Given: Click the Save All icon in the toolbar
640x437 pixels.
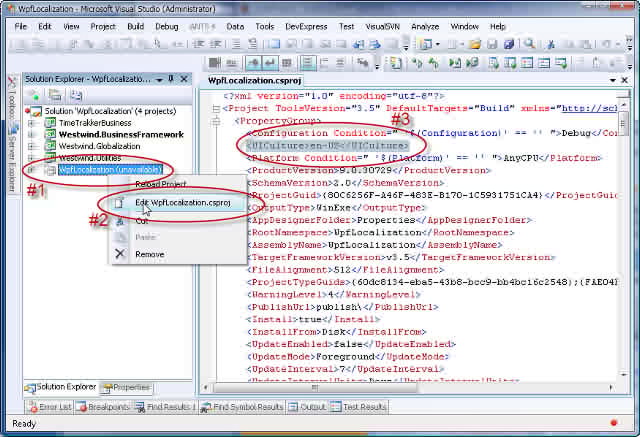Looking at the screenshot, I should pyautogui.click(x=509, y=44).
